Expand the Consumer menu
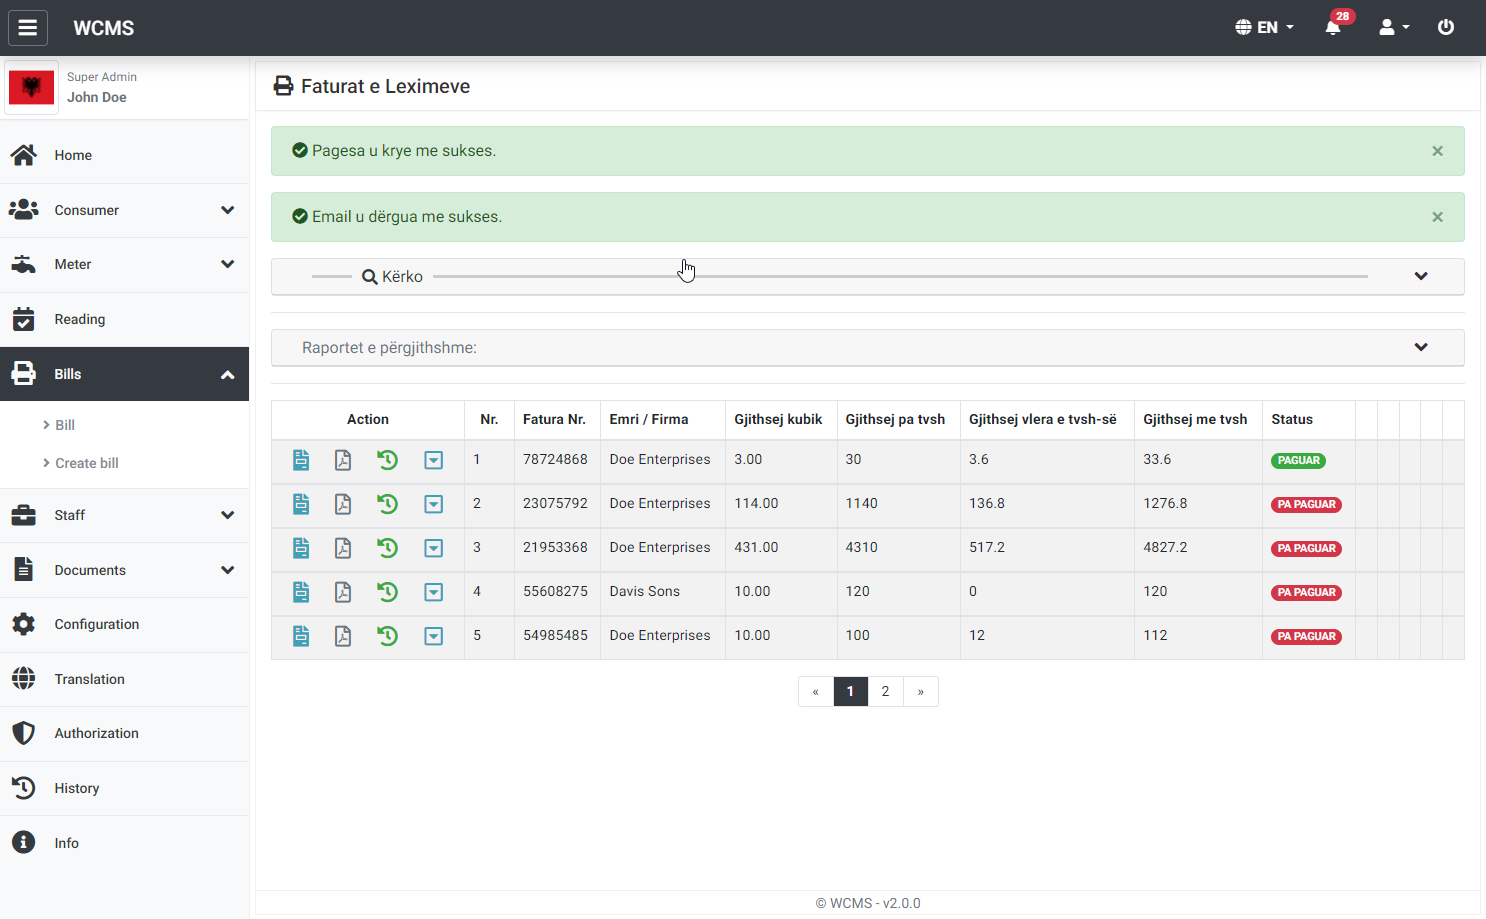 (x=124, y=210)
